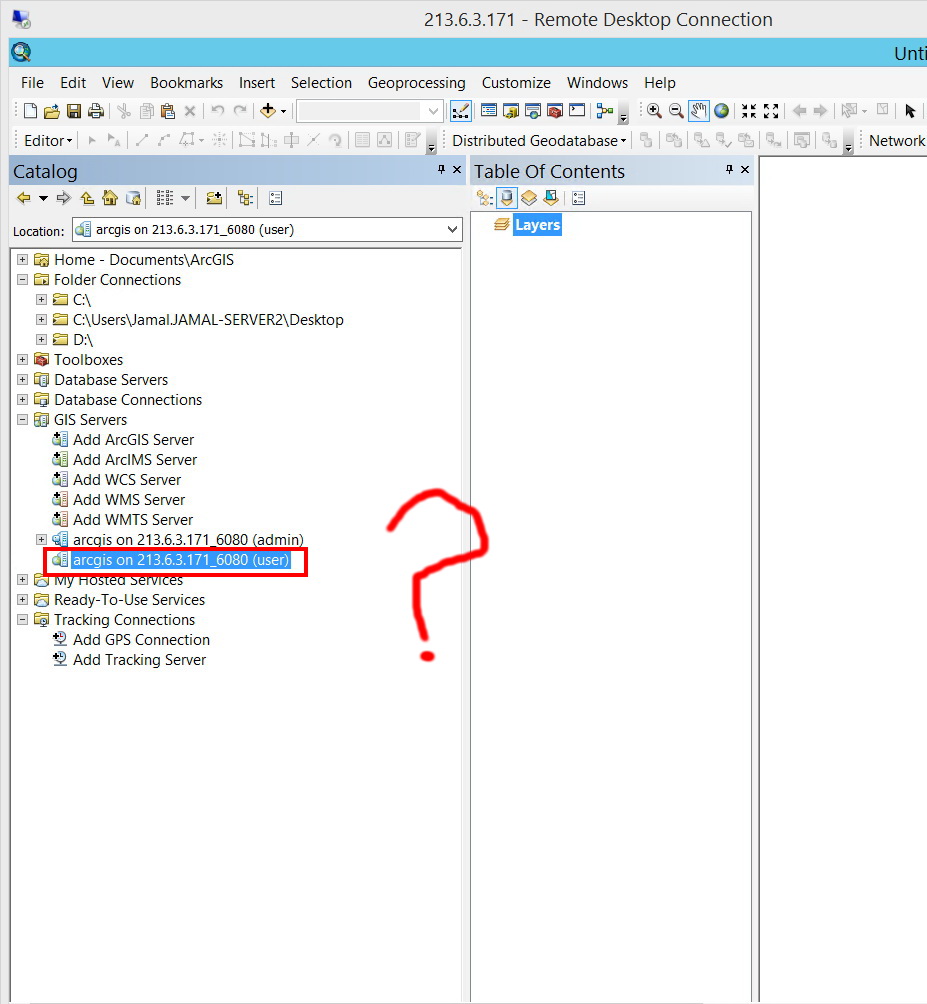Screen dimensions: 927x1004
Task: Open the File menu
Action: [x=32, y=83]
